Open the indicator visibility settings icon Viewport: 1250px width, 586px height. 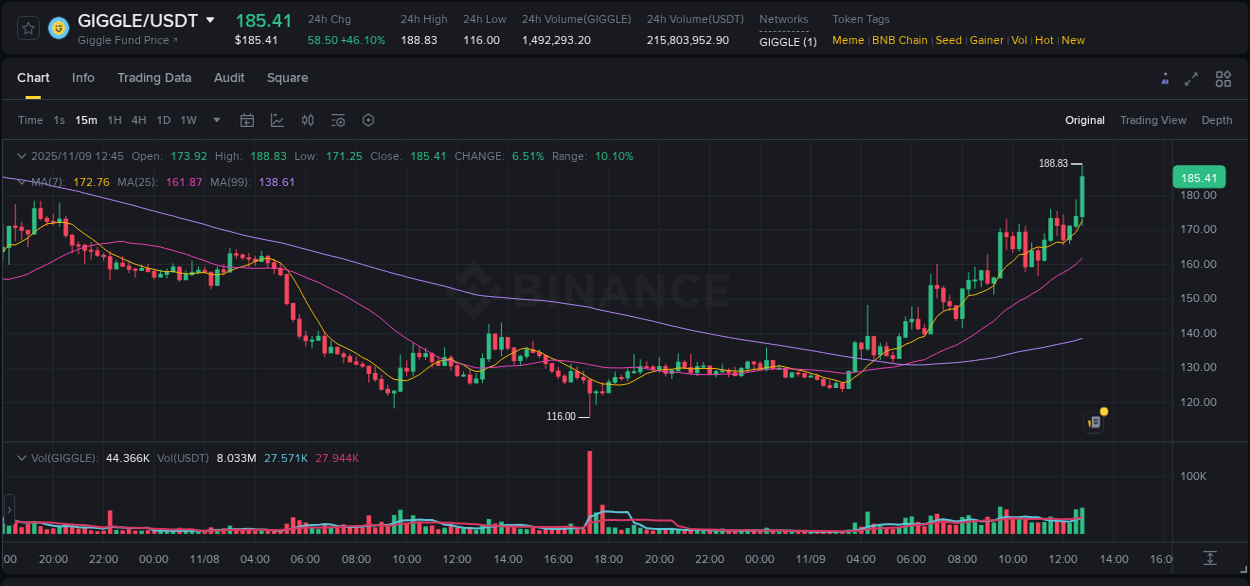coord(337,119)
